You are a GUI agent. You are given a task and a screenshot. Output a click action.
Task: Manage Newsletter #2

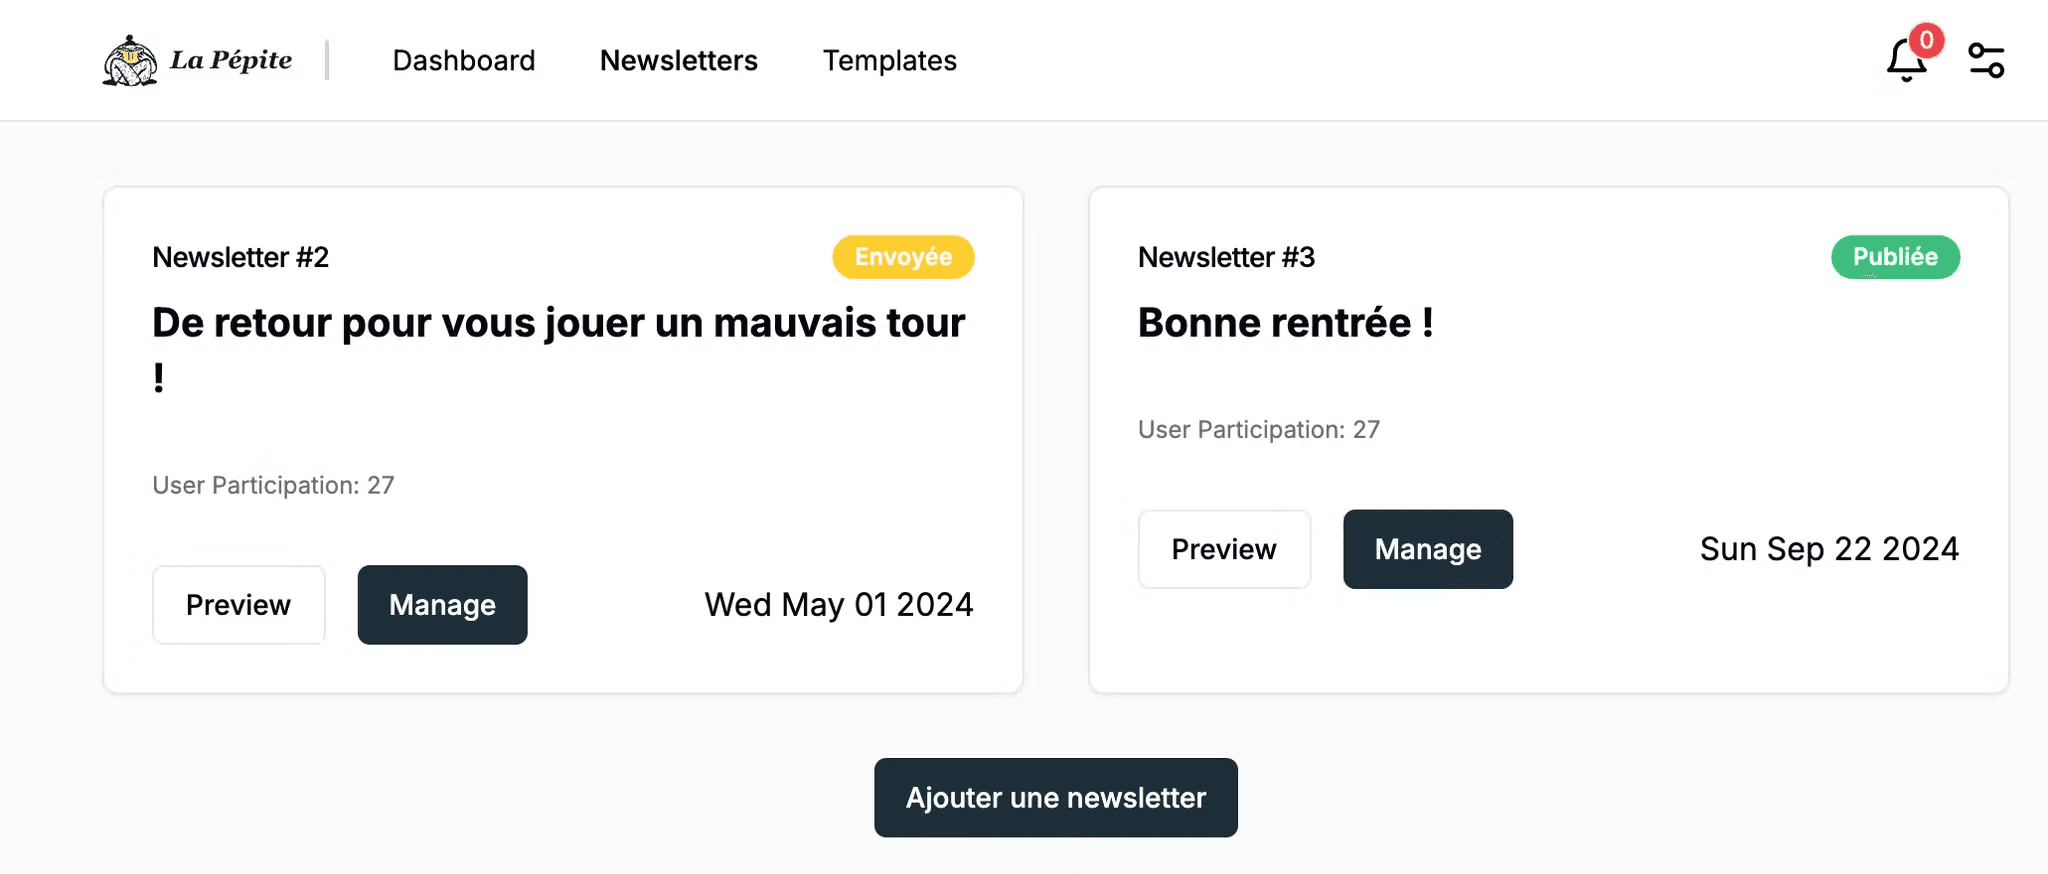442,604
